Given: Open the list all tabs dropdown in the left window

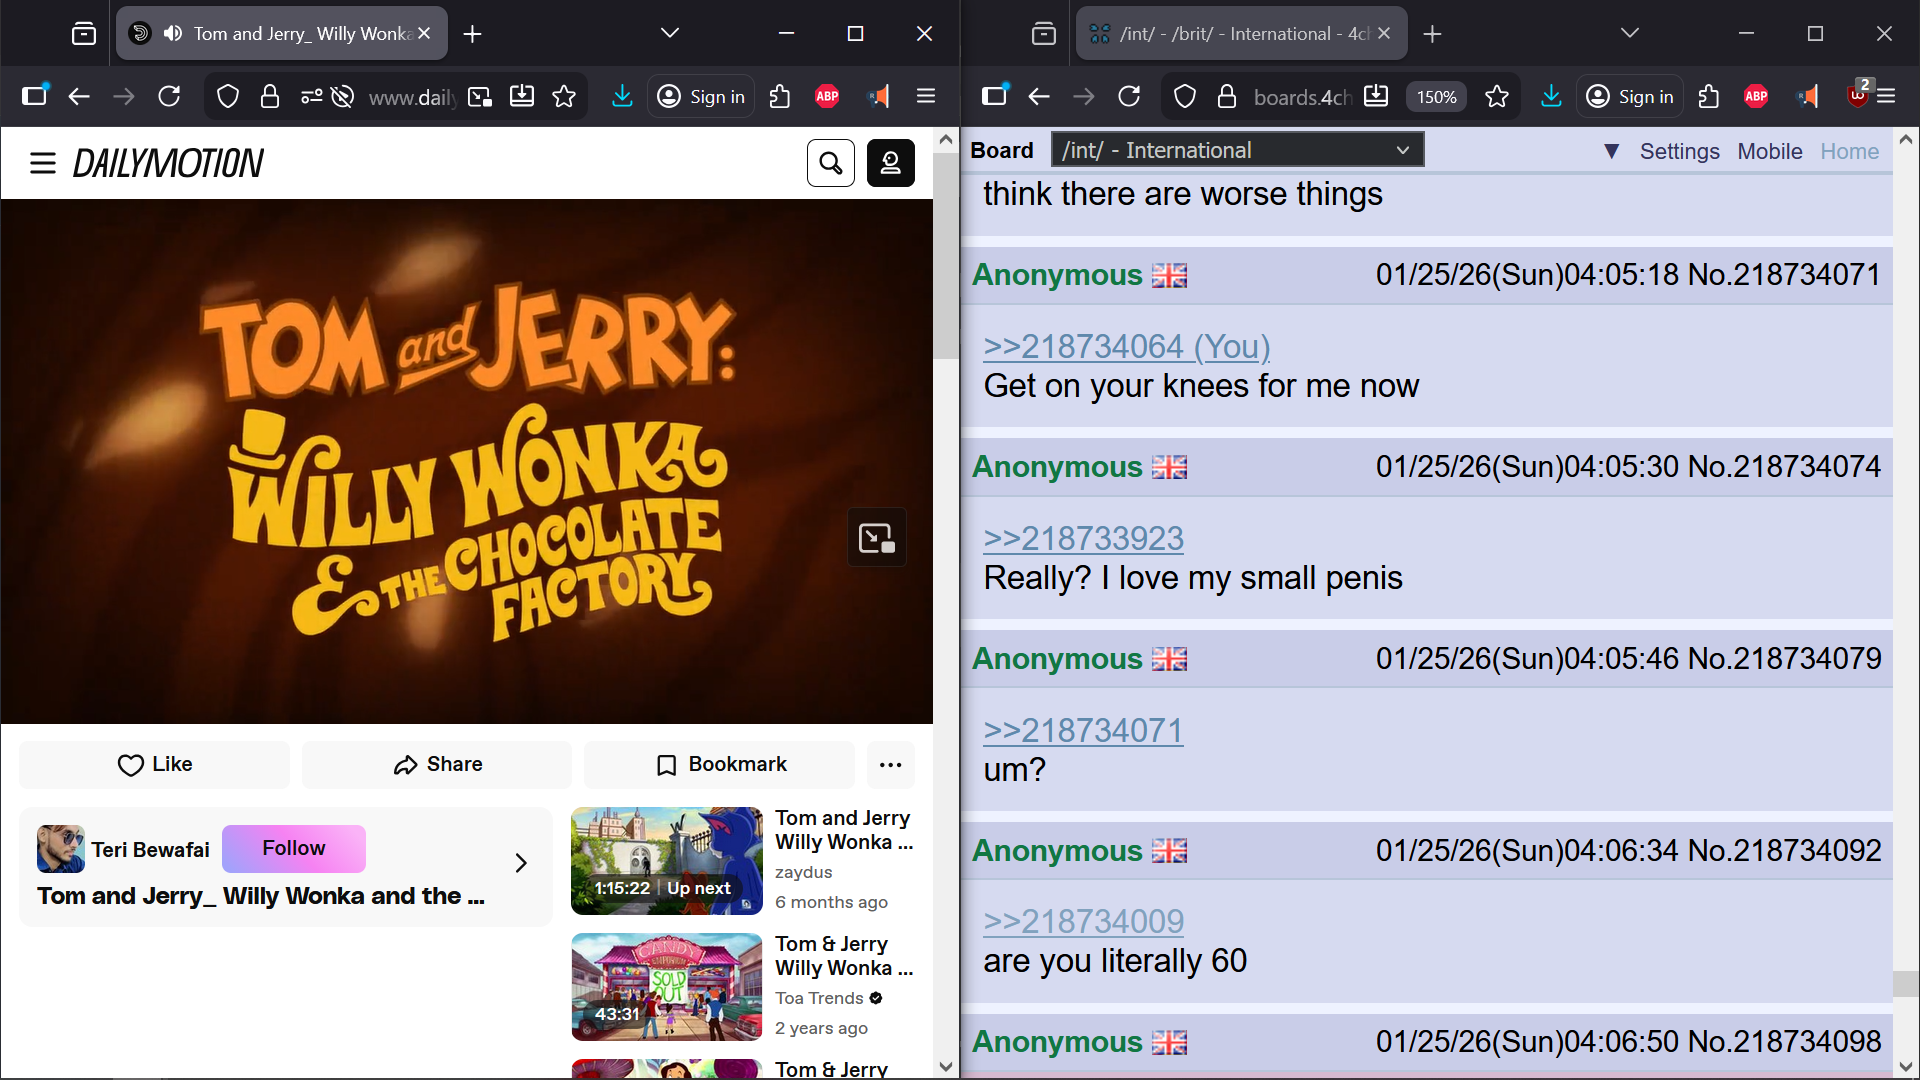Looking at the screenshot, I should (x=669, y=33).
